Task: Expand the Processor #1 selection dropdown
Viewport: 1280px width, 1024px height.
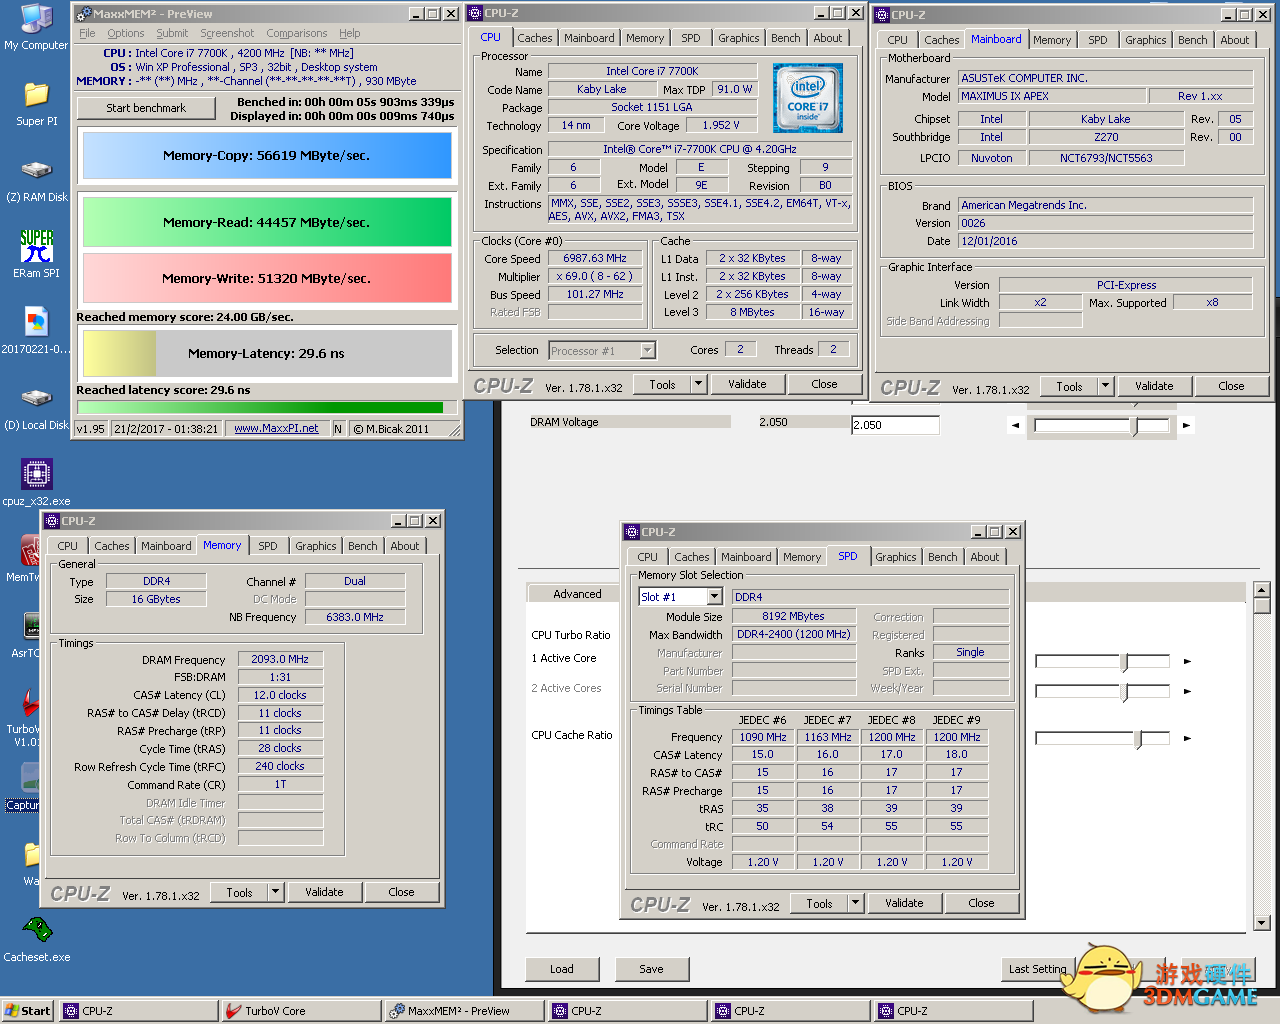Action: pos(647,350)
